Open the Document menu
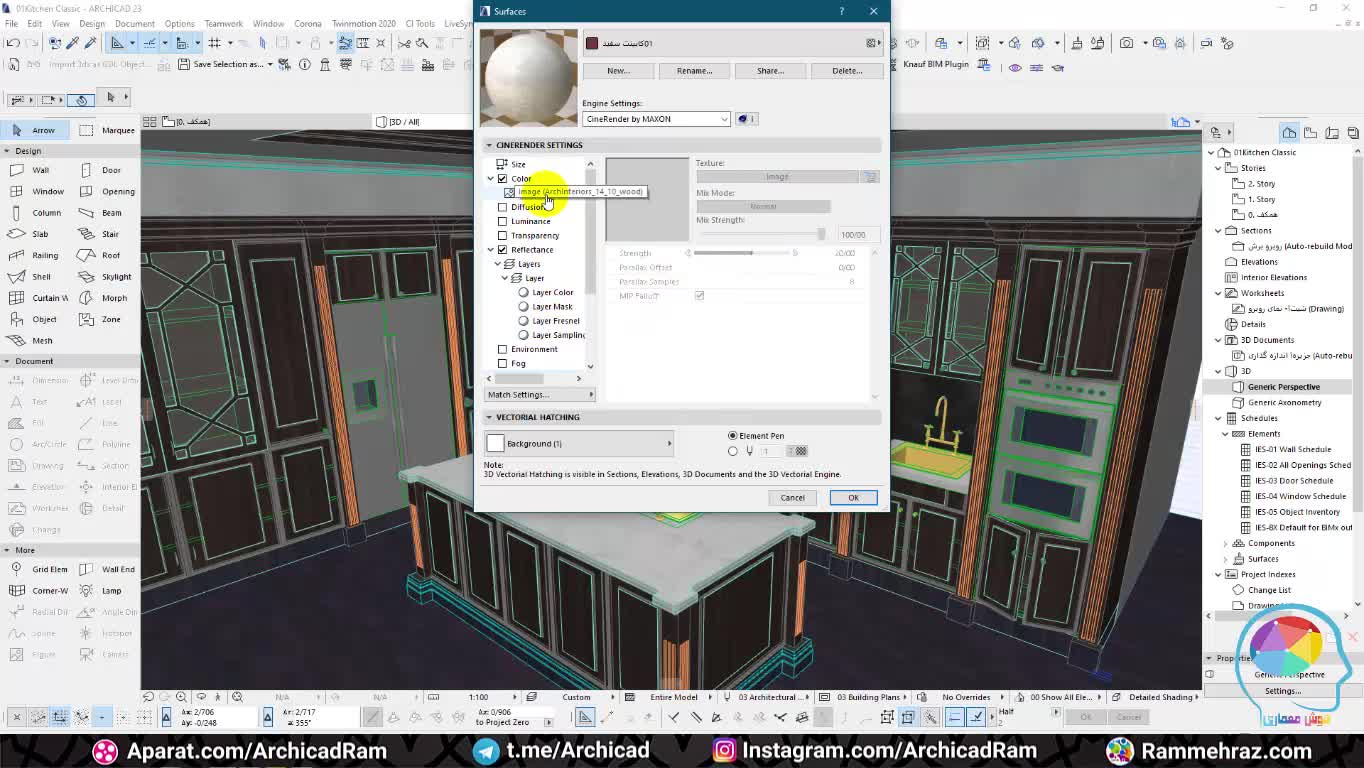Viewport: 1364px width, 768px height. pos(134,23)
